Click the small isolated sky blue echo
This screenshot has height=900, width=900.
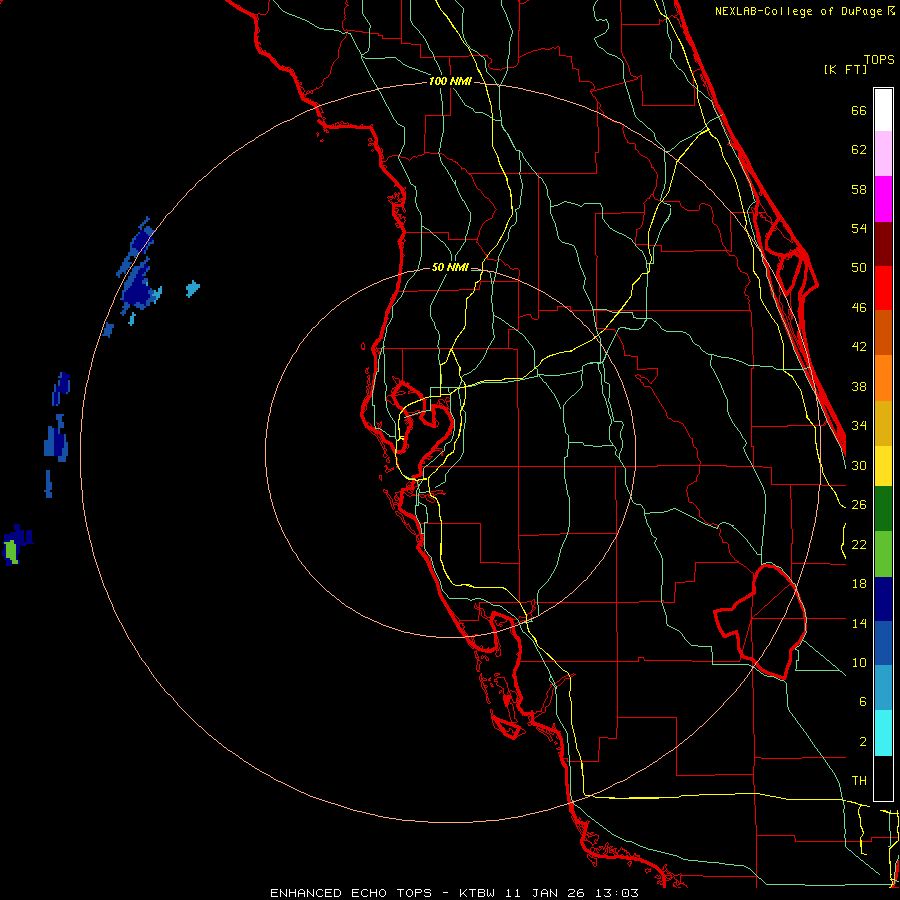(193, 289)
